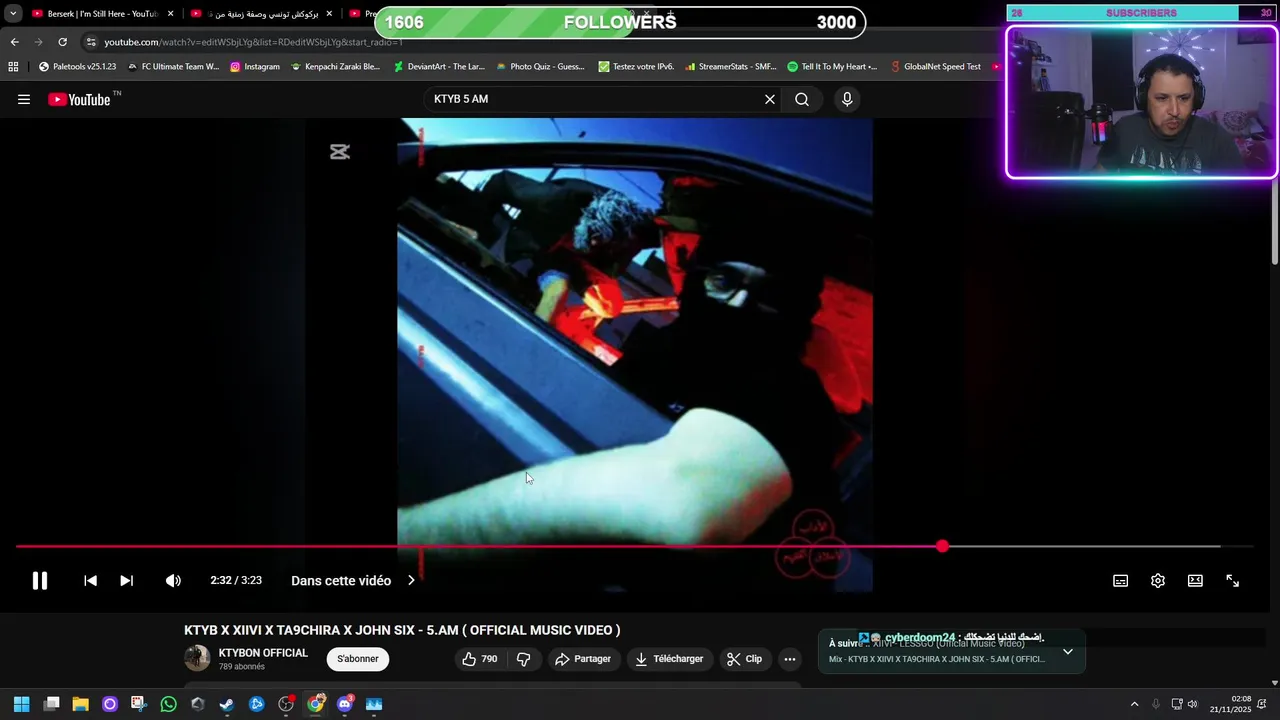Open the 'Tell It To My Heart' Spotify bookmark
The width and height of the screenshot is (1280, 720).
coord(832,67)
